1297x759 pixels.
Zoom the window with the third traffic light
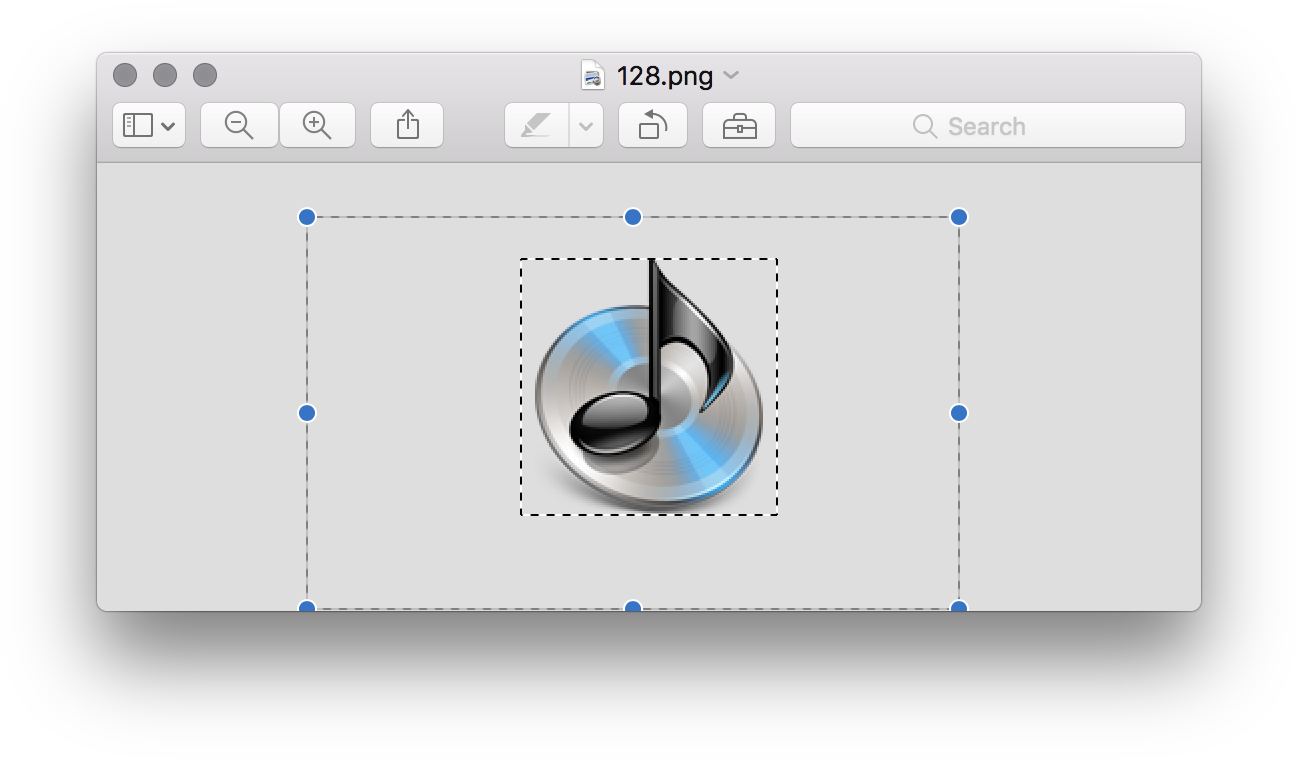coord(205,75)
